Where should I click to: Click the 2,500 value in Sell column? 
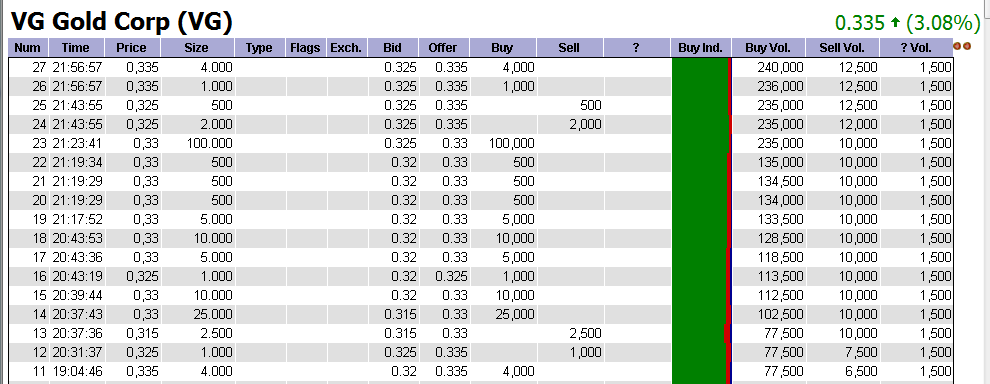point(585,333)
